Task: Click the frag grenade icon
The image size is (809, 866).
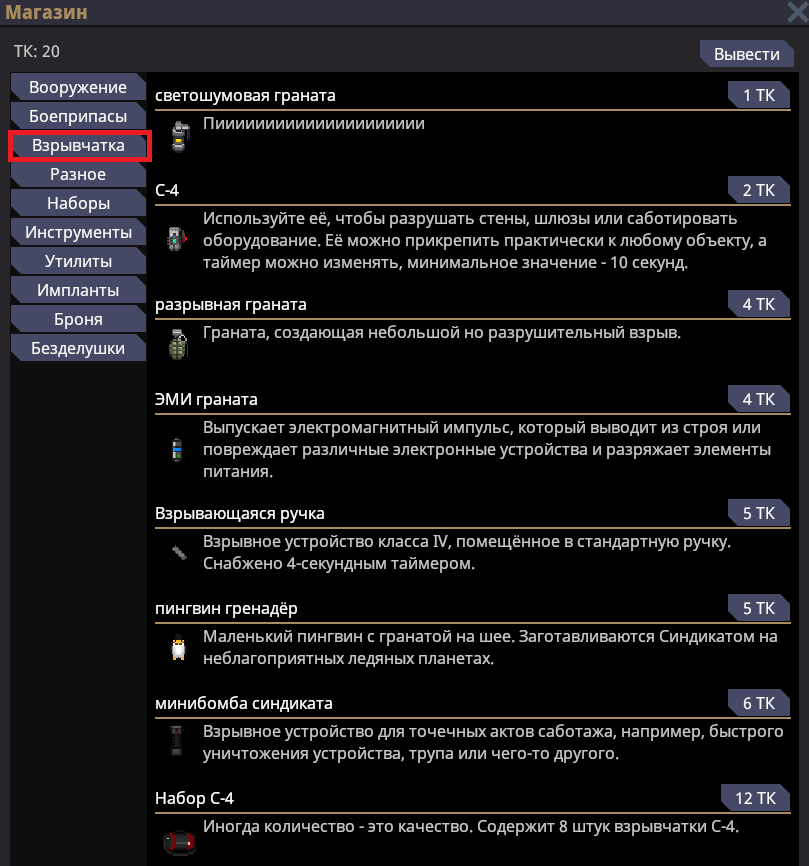Action: coord(178,344)
